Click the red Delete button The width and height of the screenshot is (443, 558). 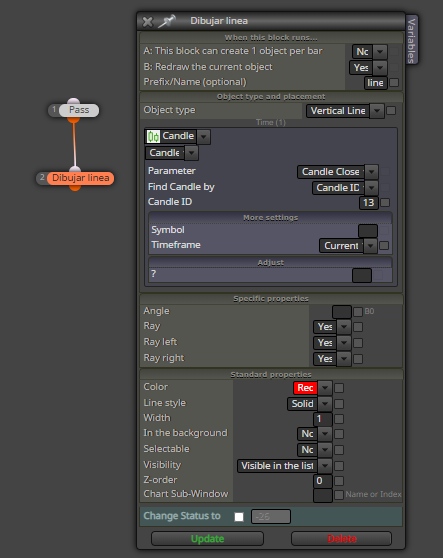pos(342,539)
